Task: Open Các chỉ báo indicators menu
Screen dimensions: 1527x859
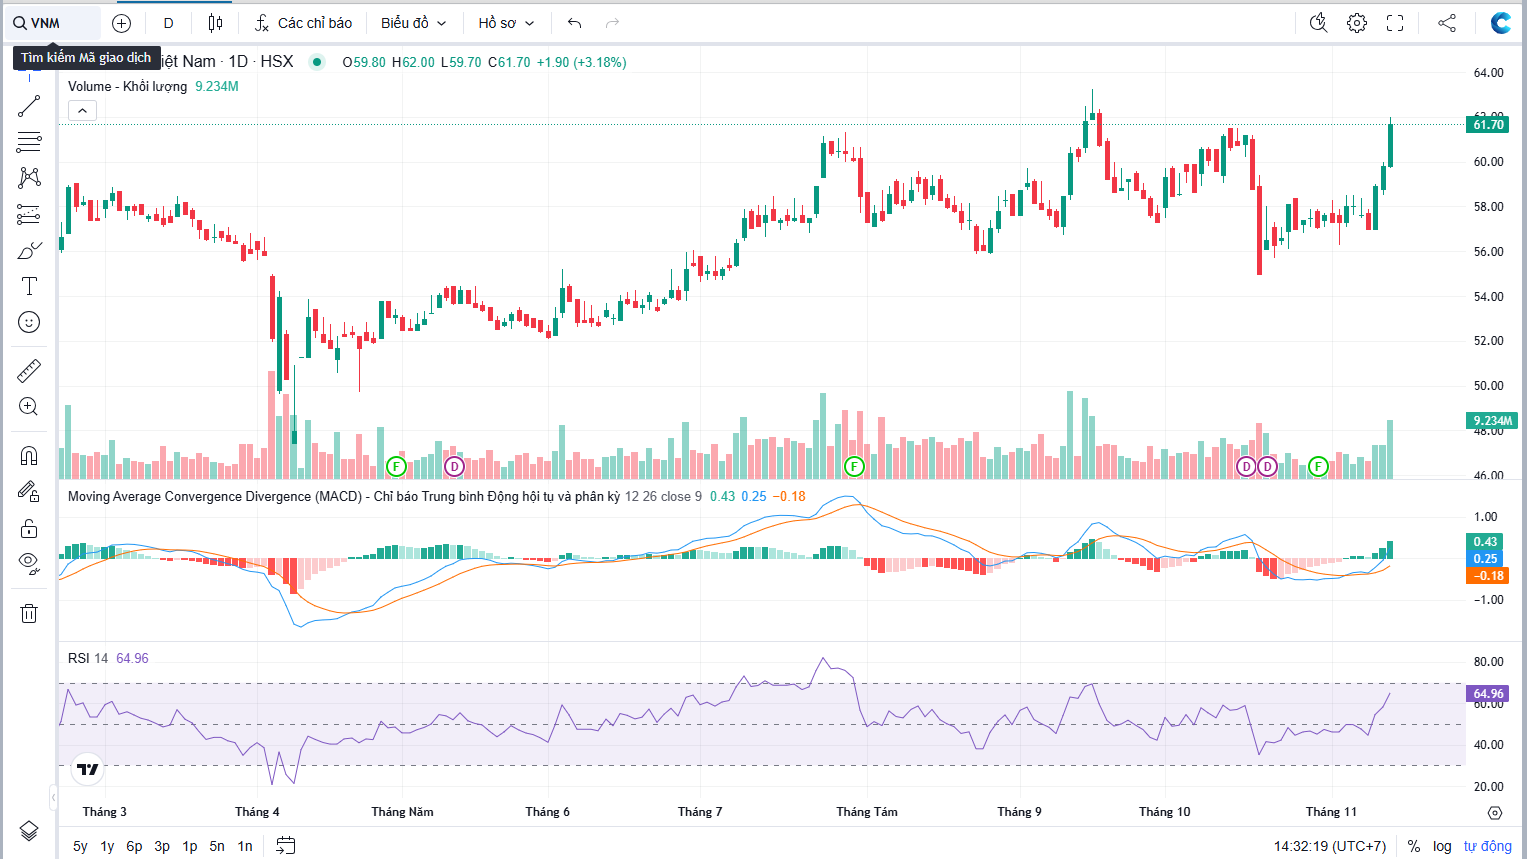Action: coord(303,23)
